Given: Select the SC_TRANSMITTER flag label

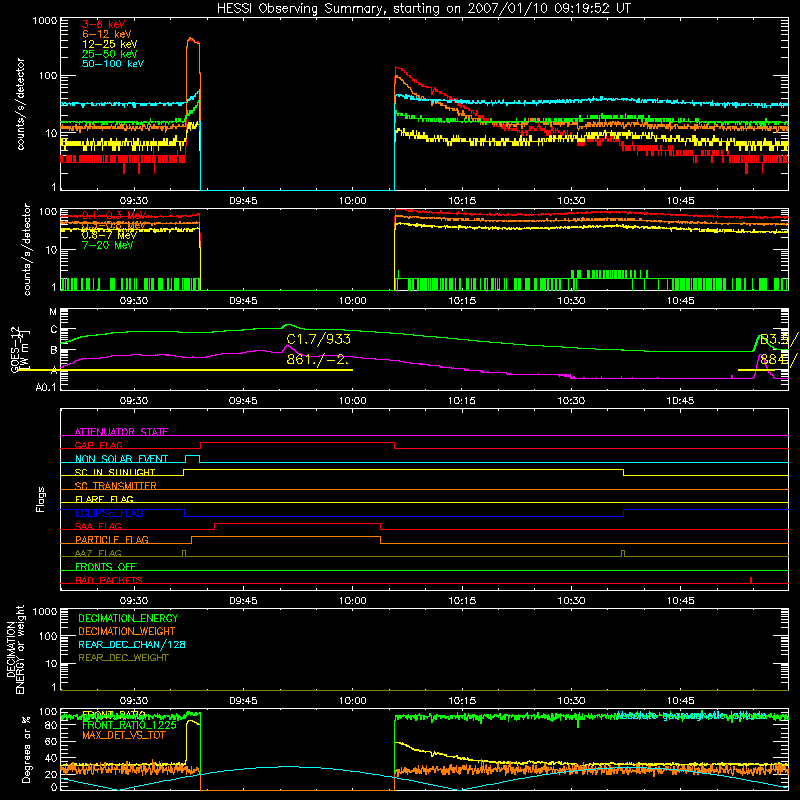Looking at the screenshot, I should click(115, 486).
